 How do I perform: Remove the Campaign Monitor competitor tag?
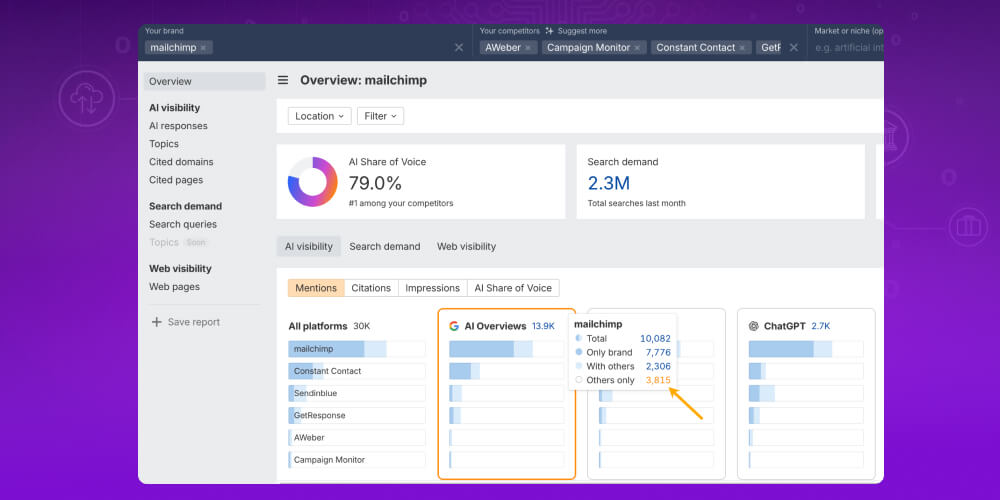click(638, 48)
